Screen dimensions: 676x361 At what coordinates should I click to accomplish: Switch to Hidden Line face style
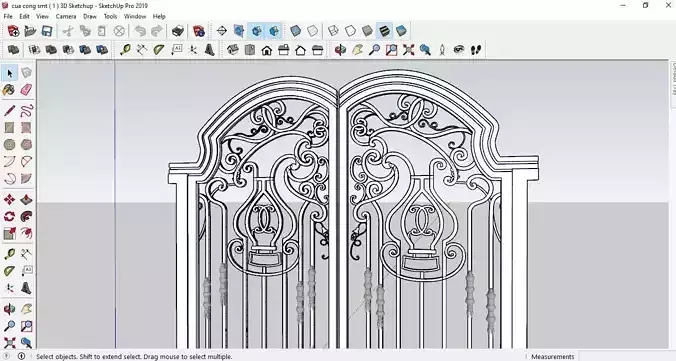point(350,31)
